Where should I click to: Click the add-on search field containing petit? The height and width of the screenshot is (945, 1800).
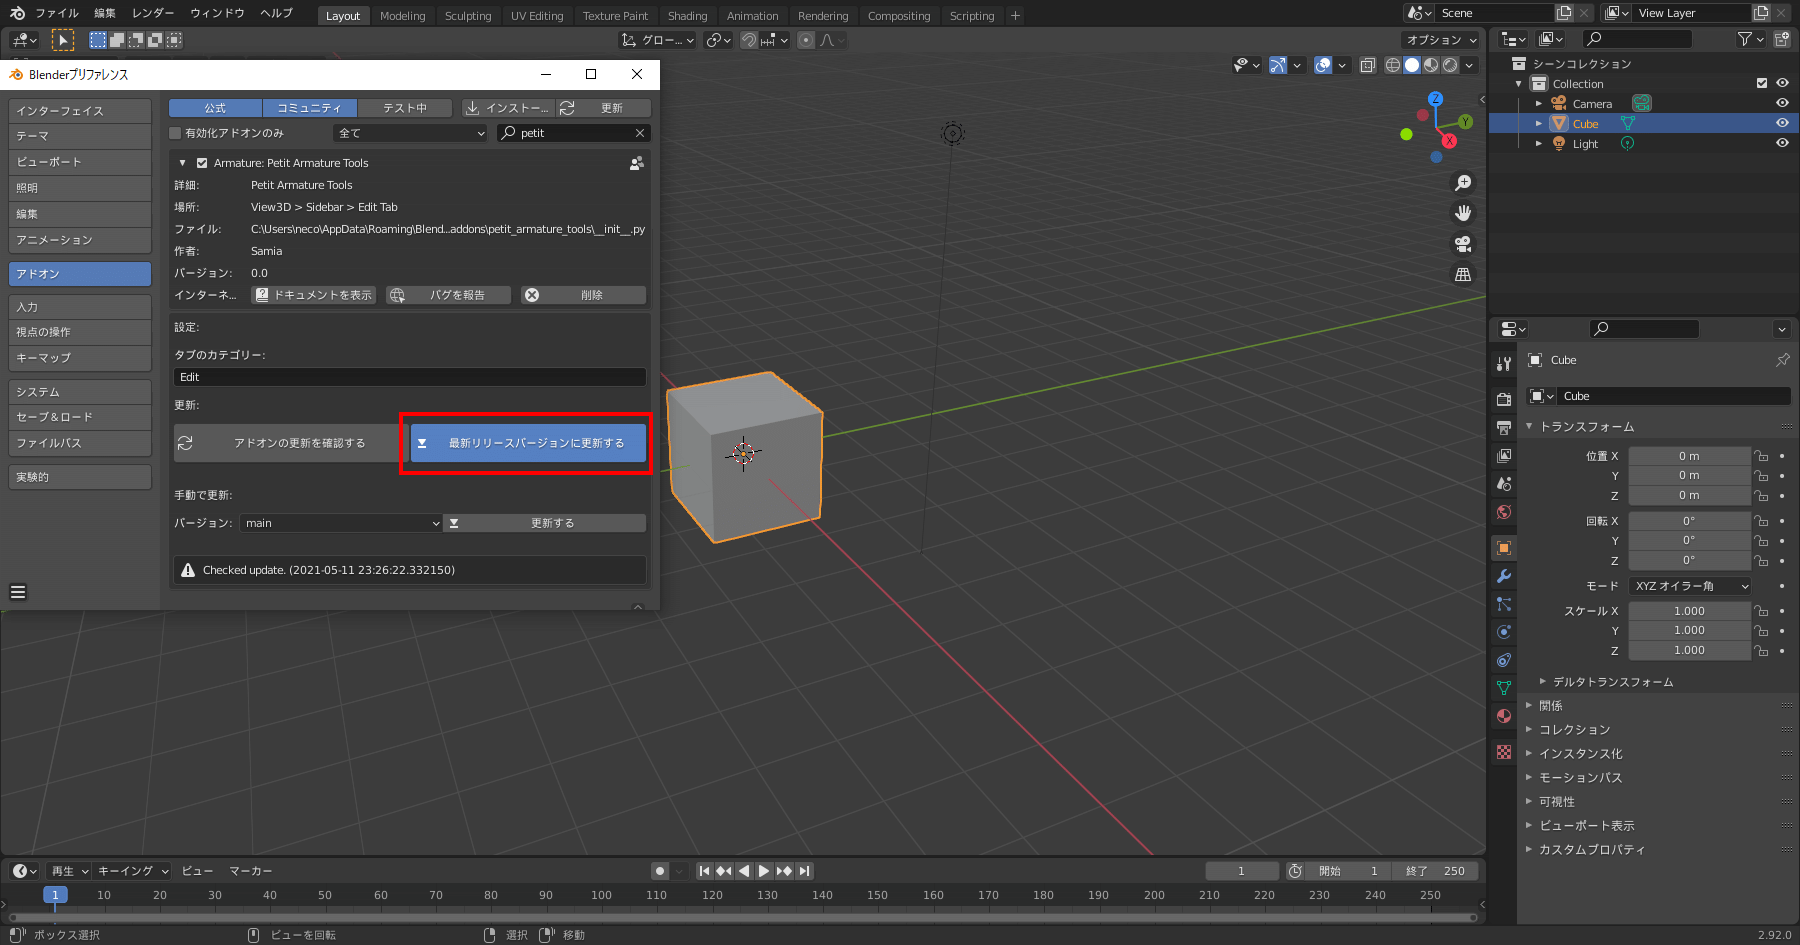(x=574, y=133)
